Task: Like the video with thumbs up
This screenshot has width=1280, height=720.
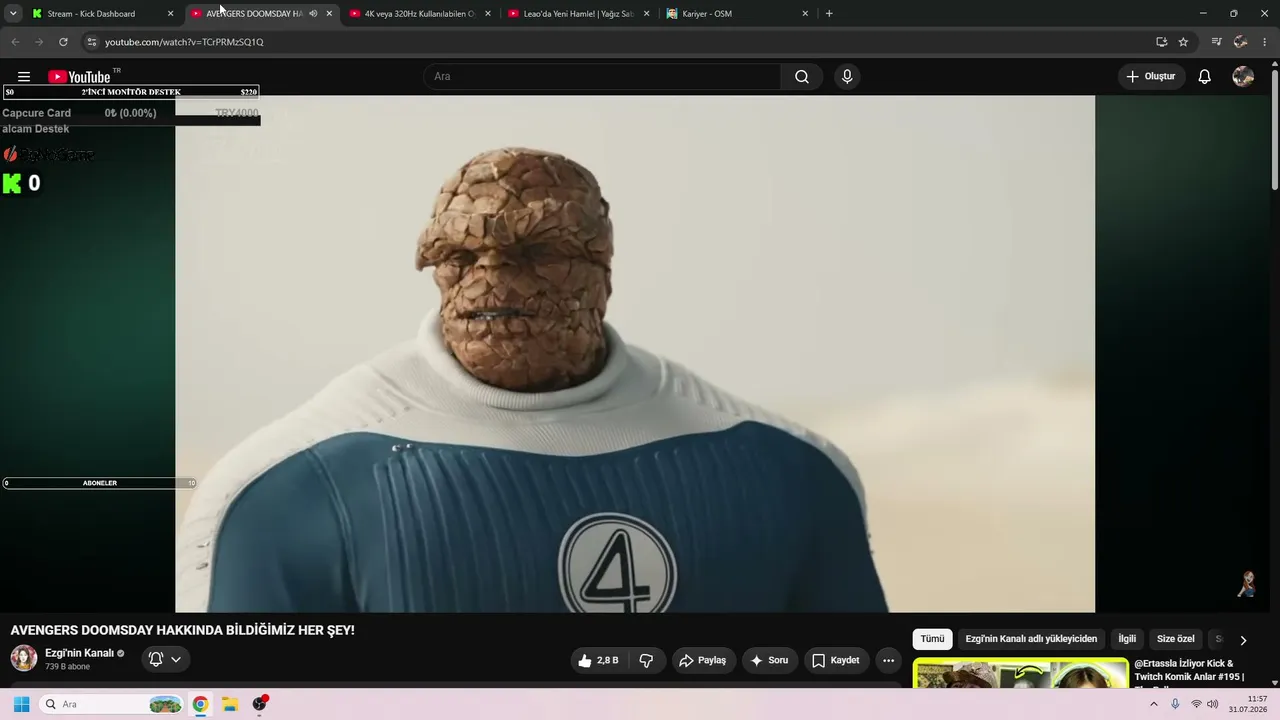Action: pos(598,660)
